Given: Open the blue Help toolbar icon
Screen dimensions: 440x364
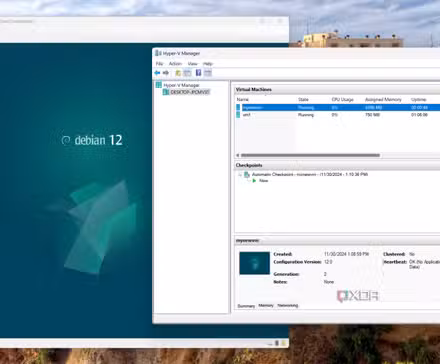Looking at the screenshot, I should [198, 73].
